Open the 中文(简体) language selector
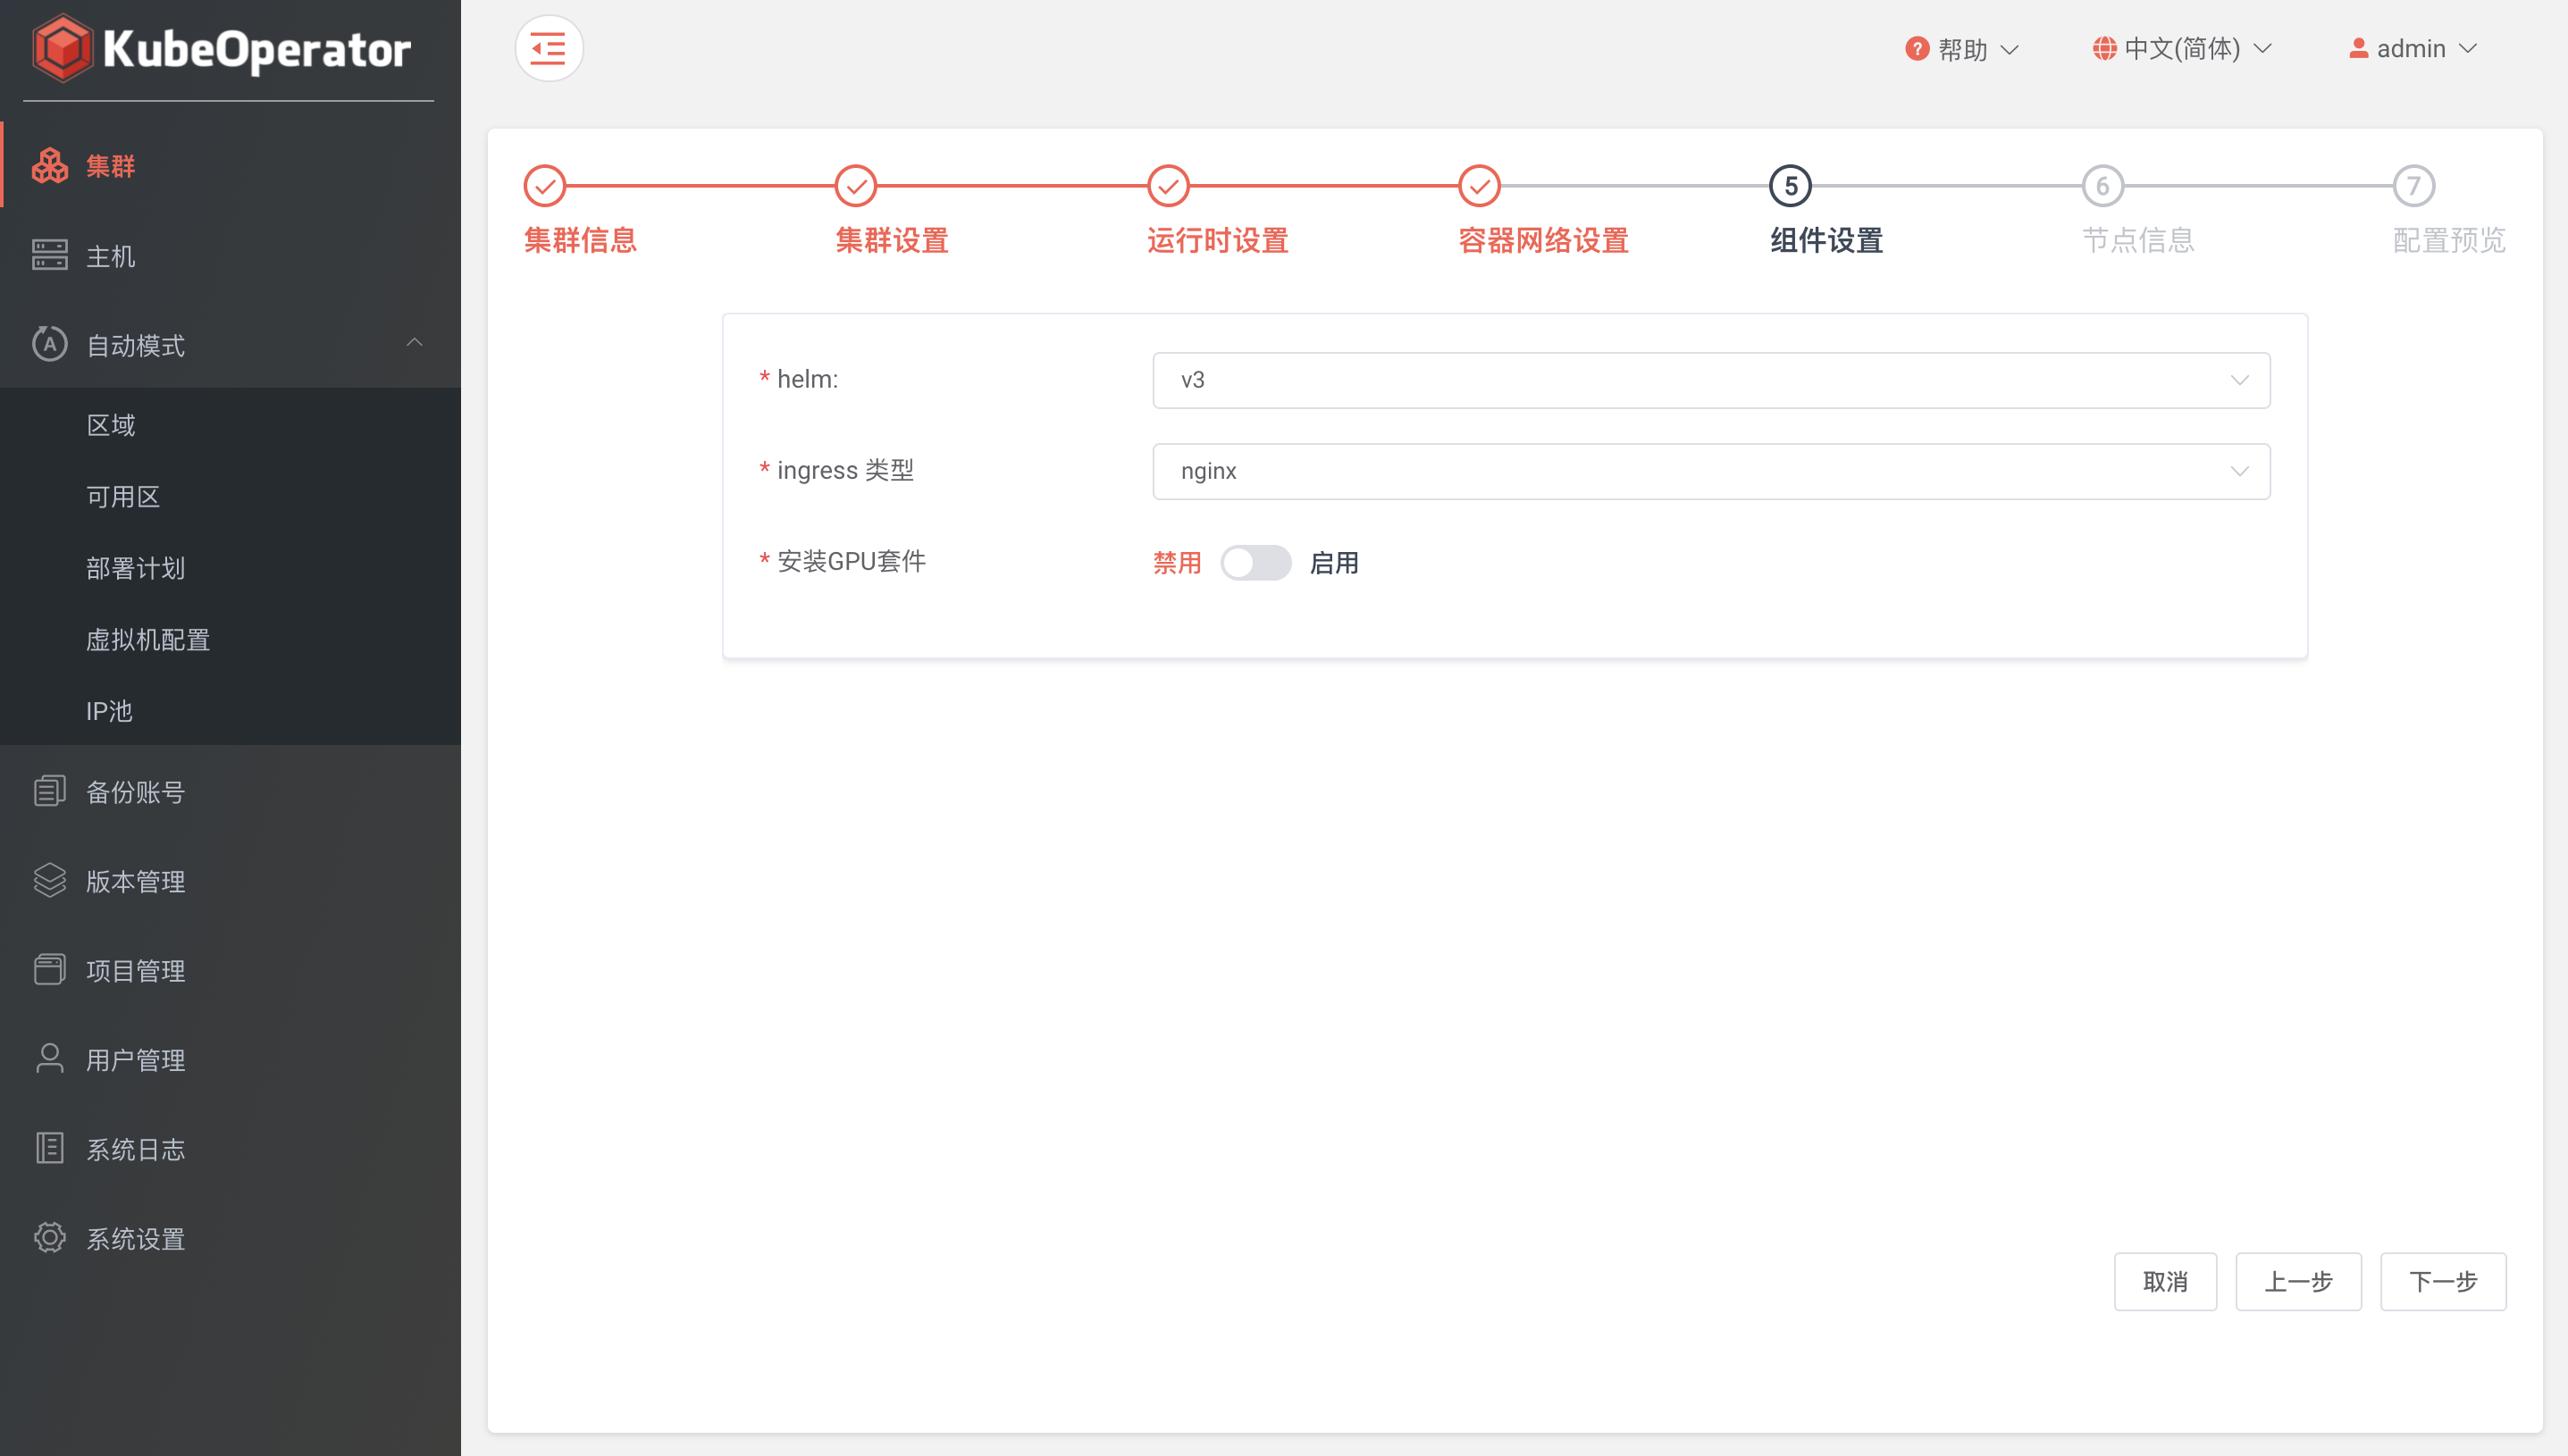This screenshot has width=2568, height=1456. 2182,48
